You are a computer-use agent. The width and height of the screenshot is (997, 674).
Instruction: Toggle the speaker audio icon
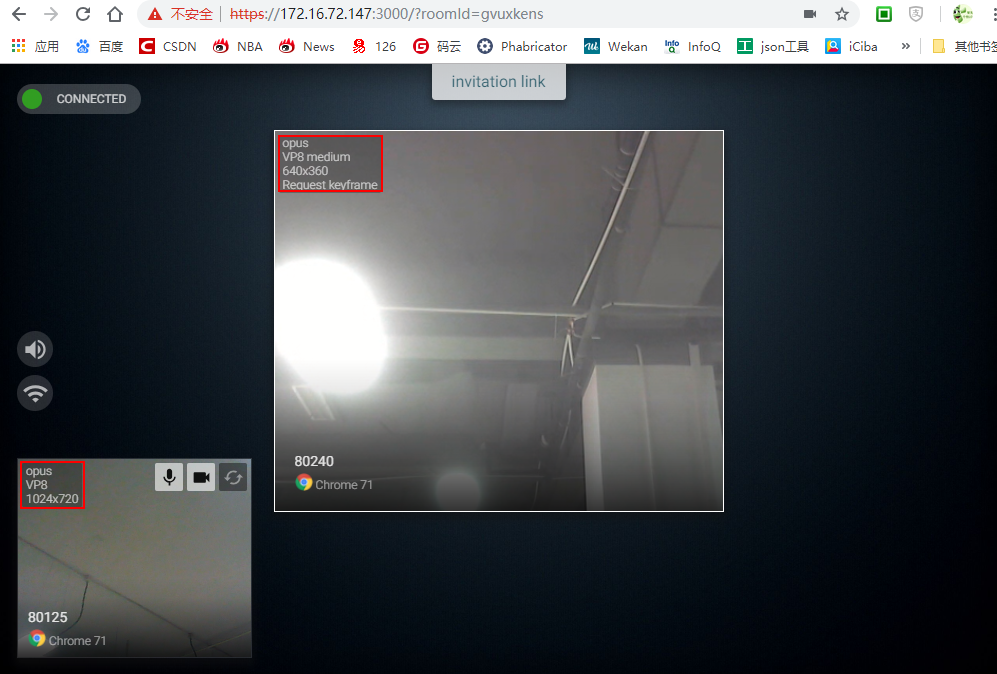34,348
